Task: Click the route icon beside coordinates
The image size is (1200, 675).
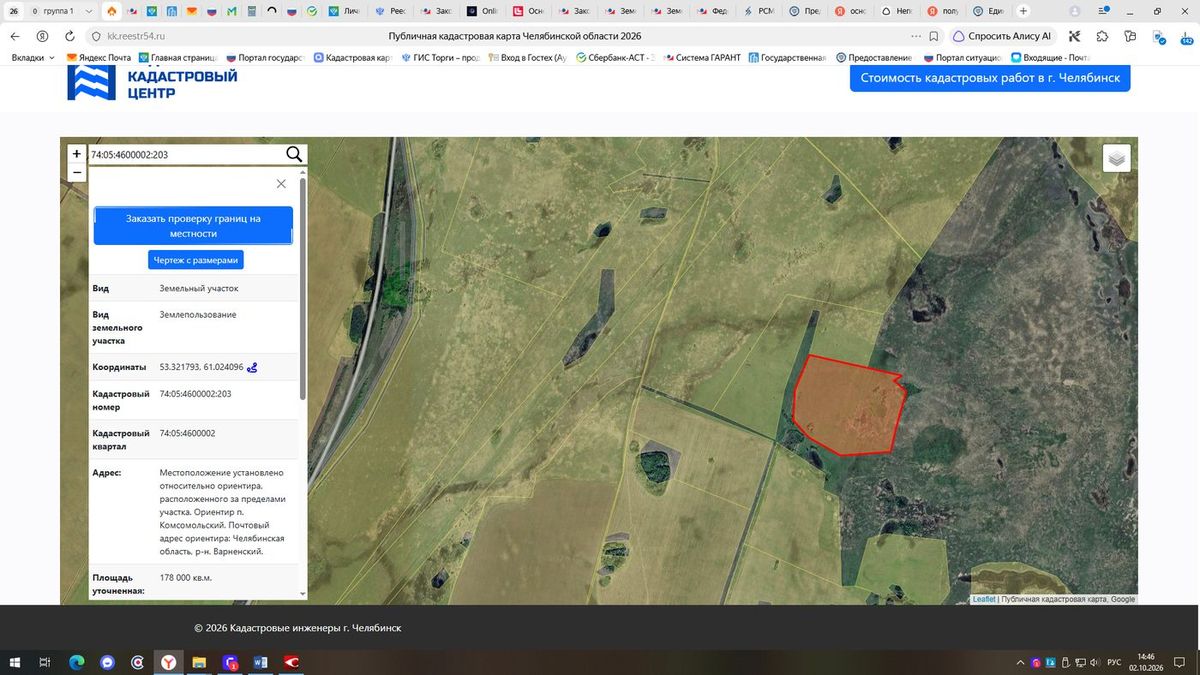Action: [x=253, y=367]
